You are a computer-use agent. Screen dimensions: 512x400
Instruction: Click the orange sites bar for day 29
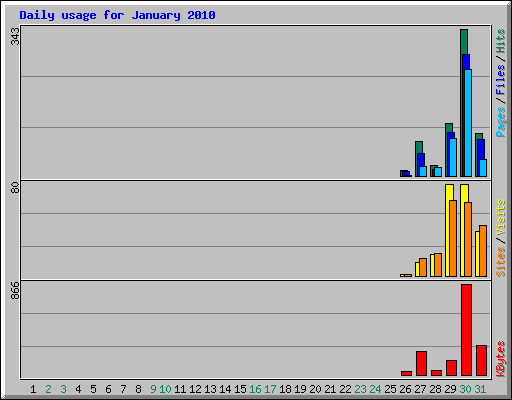(453, 238)
